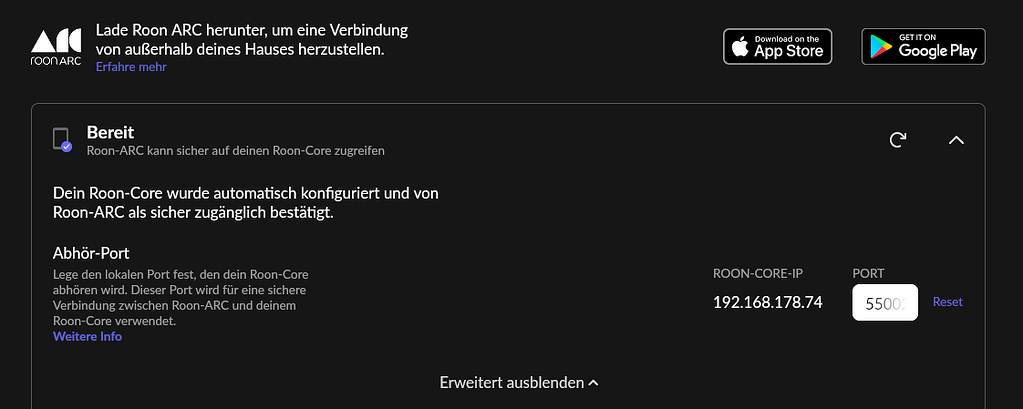Reset the port via the Reset link
The height and width of the screenshot is (409, 1023).
947,302
